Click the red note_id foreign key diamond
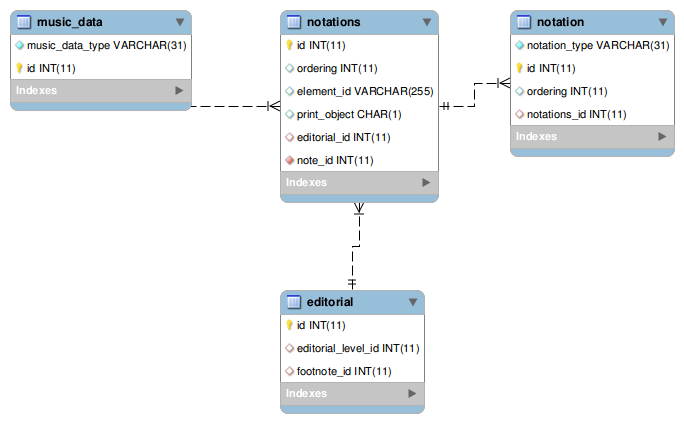The height and width of the screenshot is (423, 684). click(x=290, y=160)
